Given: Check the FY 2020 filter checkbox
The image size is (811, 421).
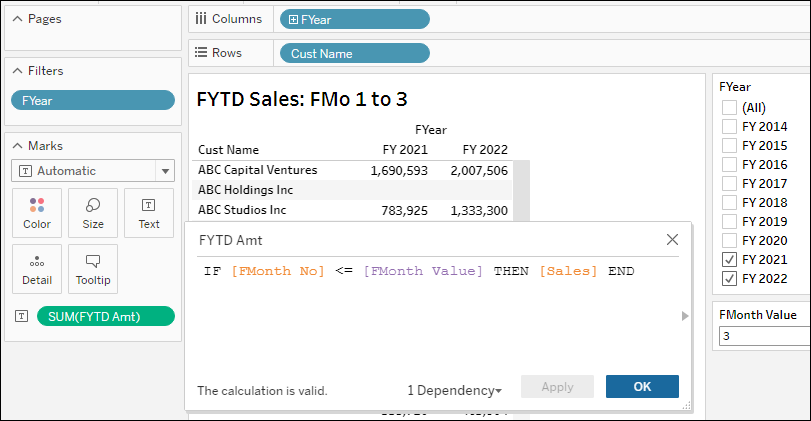Looking at the screenshot, I should tap(730, 240).
